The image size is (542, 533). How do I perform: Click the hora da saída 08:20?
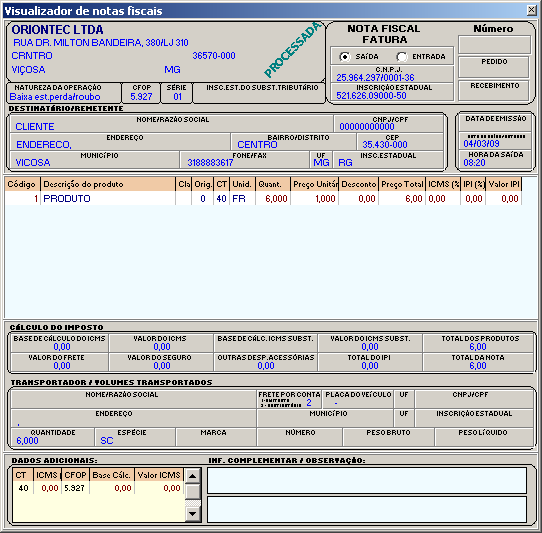(474, 162)
